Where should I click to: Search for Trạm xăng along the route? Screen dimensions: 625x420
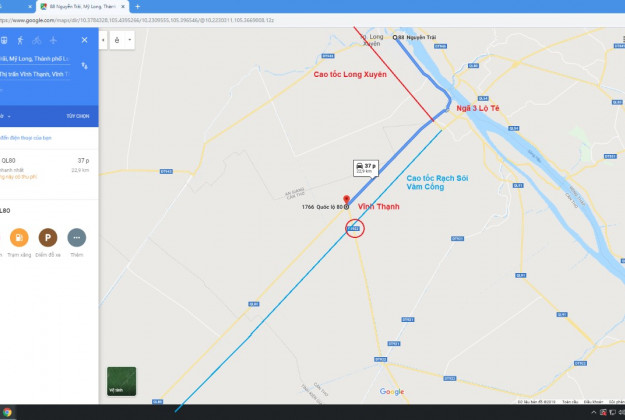tap(19, 237)
